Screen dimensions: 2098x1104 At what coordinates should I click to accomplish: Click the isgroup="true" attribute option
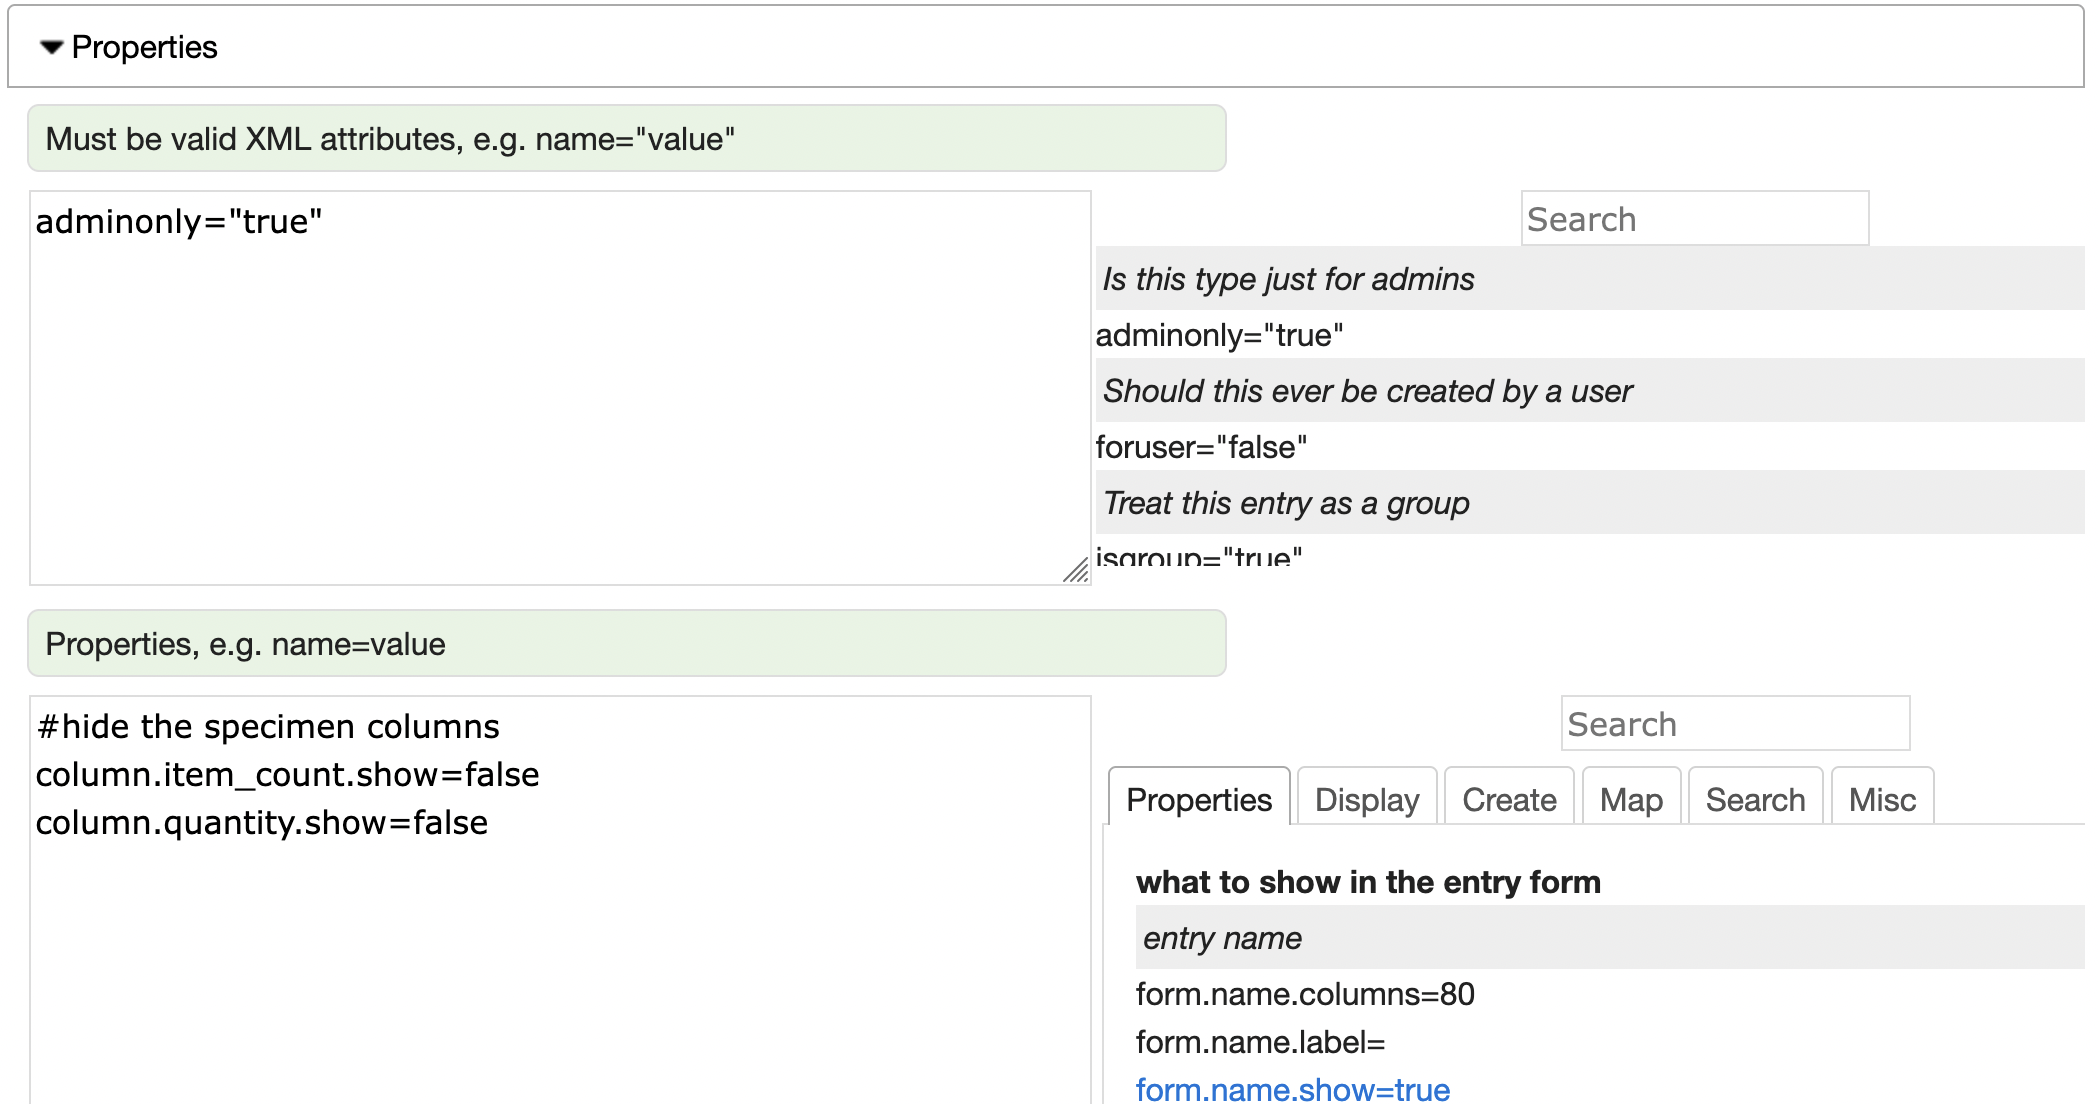point(1199,556)
